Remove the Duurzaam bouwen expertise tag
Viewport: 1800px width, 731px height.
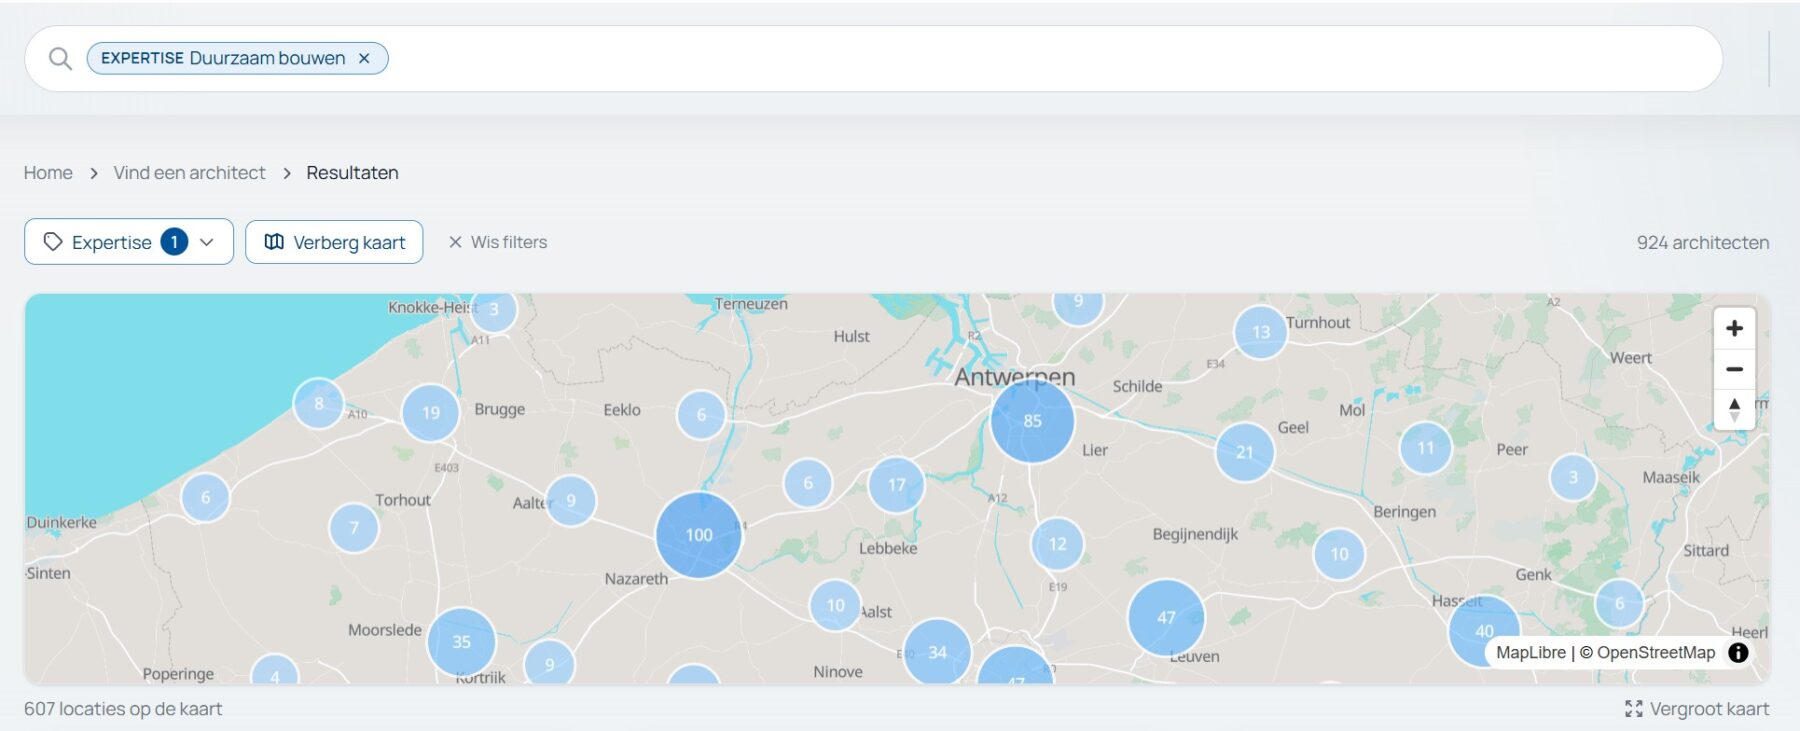(x=365, y=59)
